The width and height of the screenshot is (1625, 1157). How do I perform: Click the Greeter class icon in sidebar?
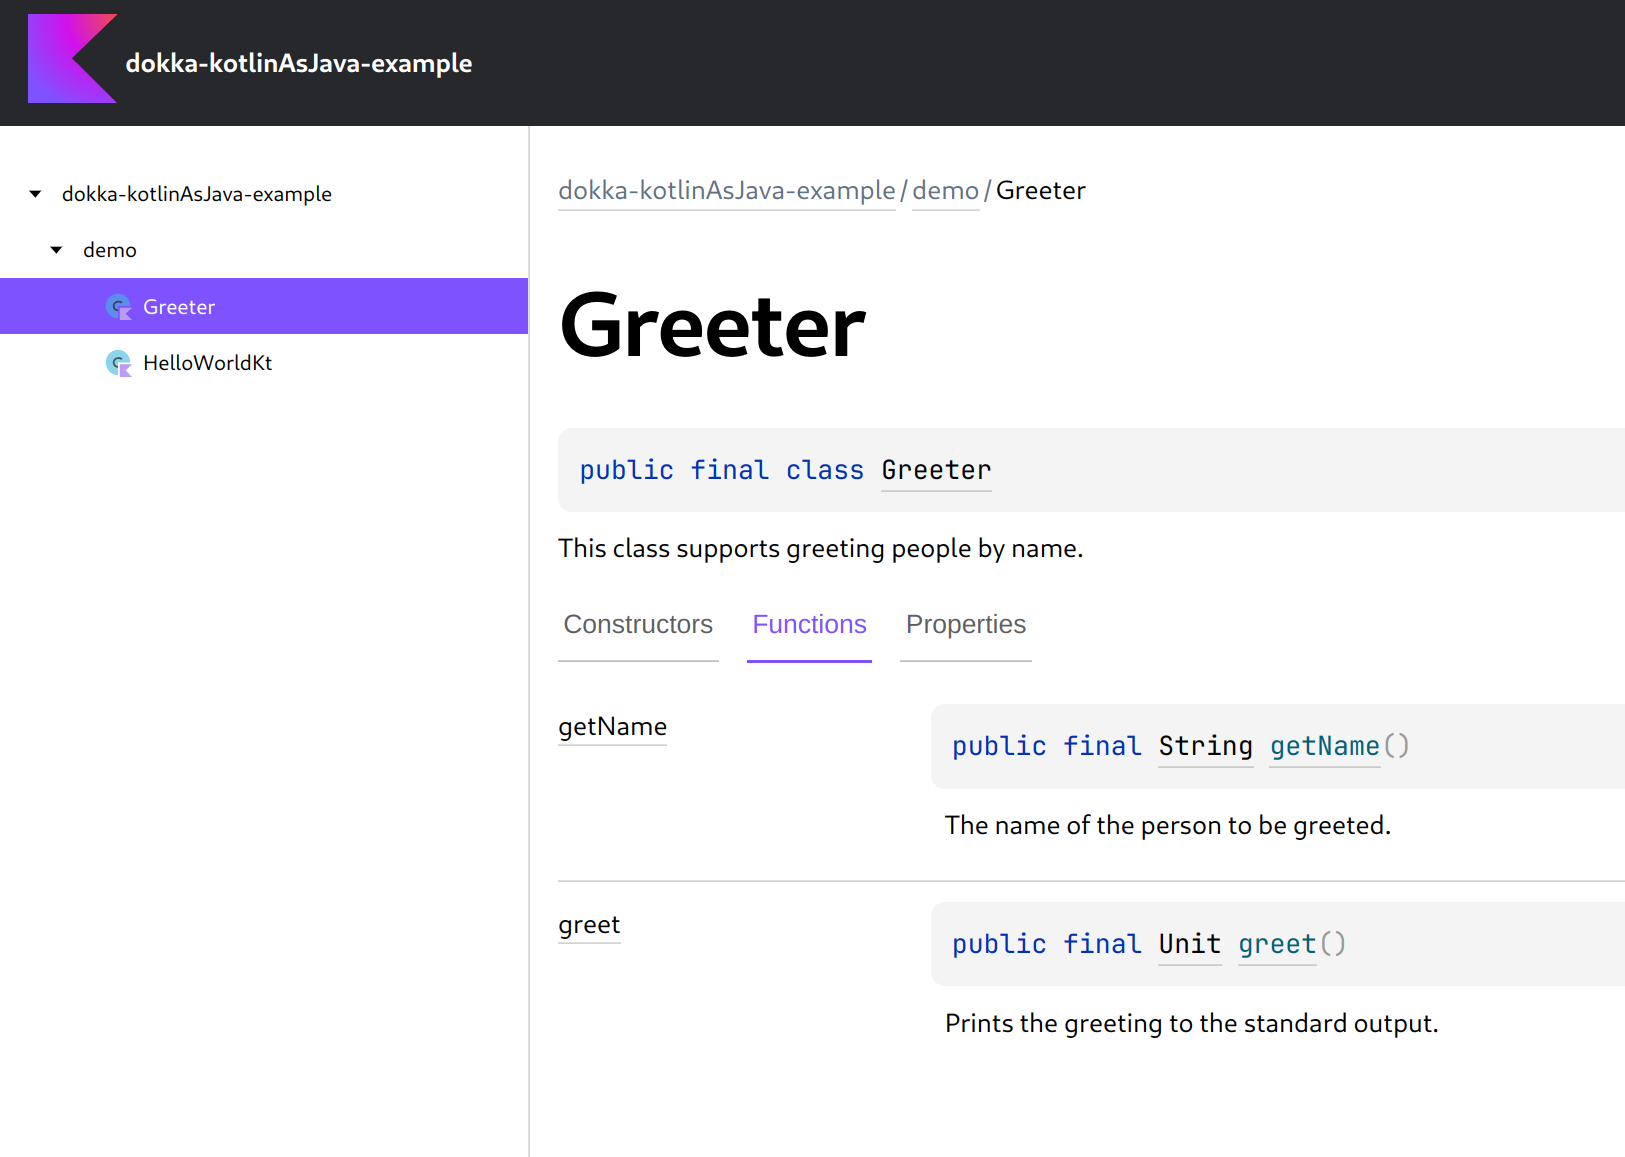(x=119, y=307)
